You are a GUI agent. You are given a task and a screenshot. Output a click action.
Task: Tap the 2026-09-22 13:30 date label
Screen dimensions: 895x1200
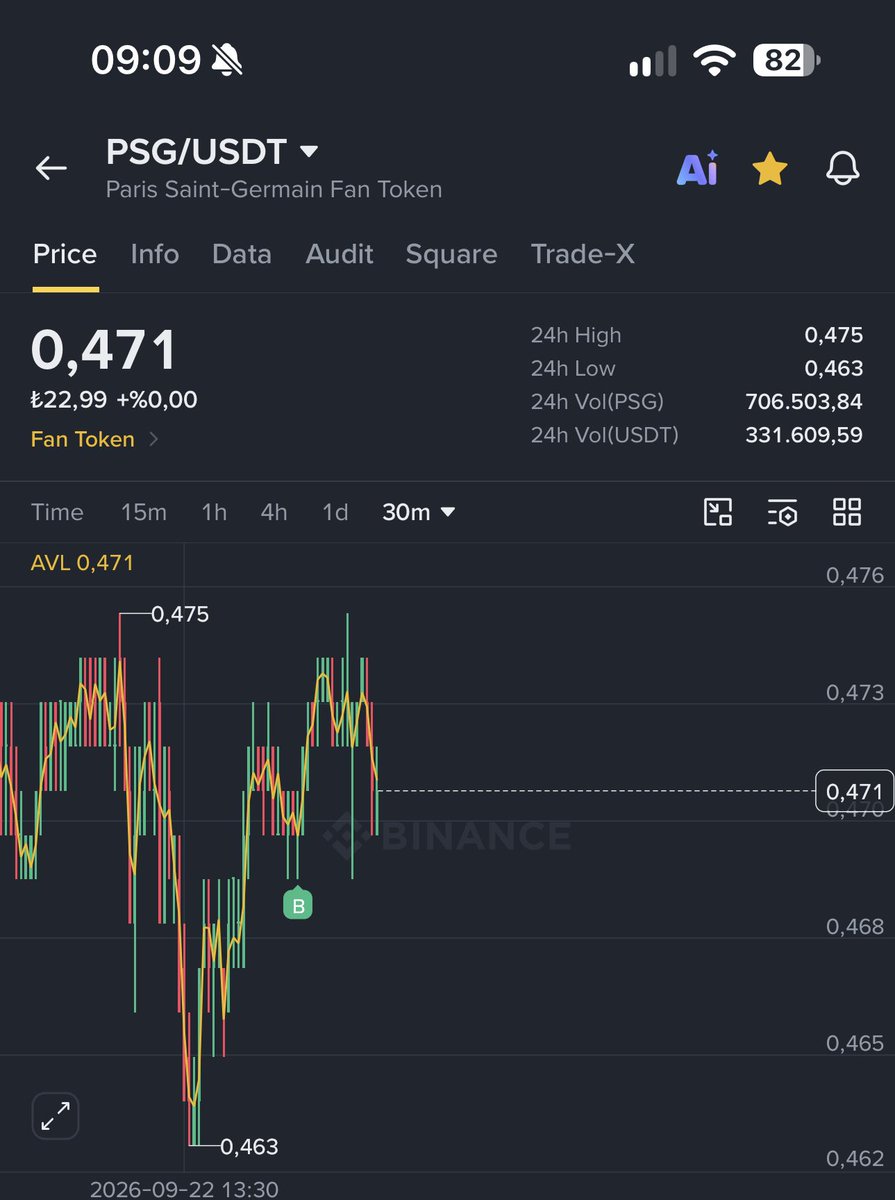point(184,1189)
